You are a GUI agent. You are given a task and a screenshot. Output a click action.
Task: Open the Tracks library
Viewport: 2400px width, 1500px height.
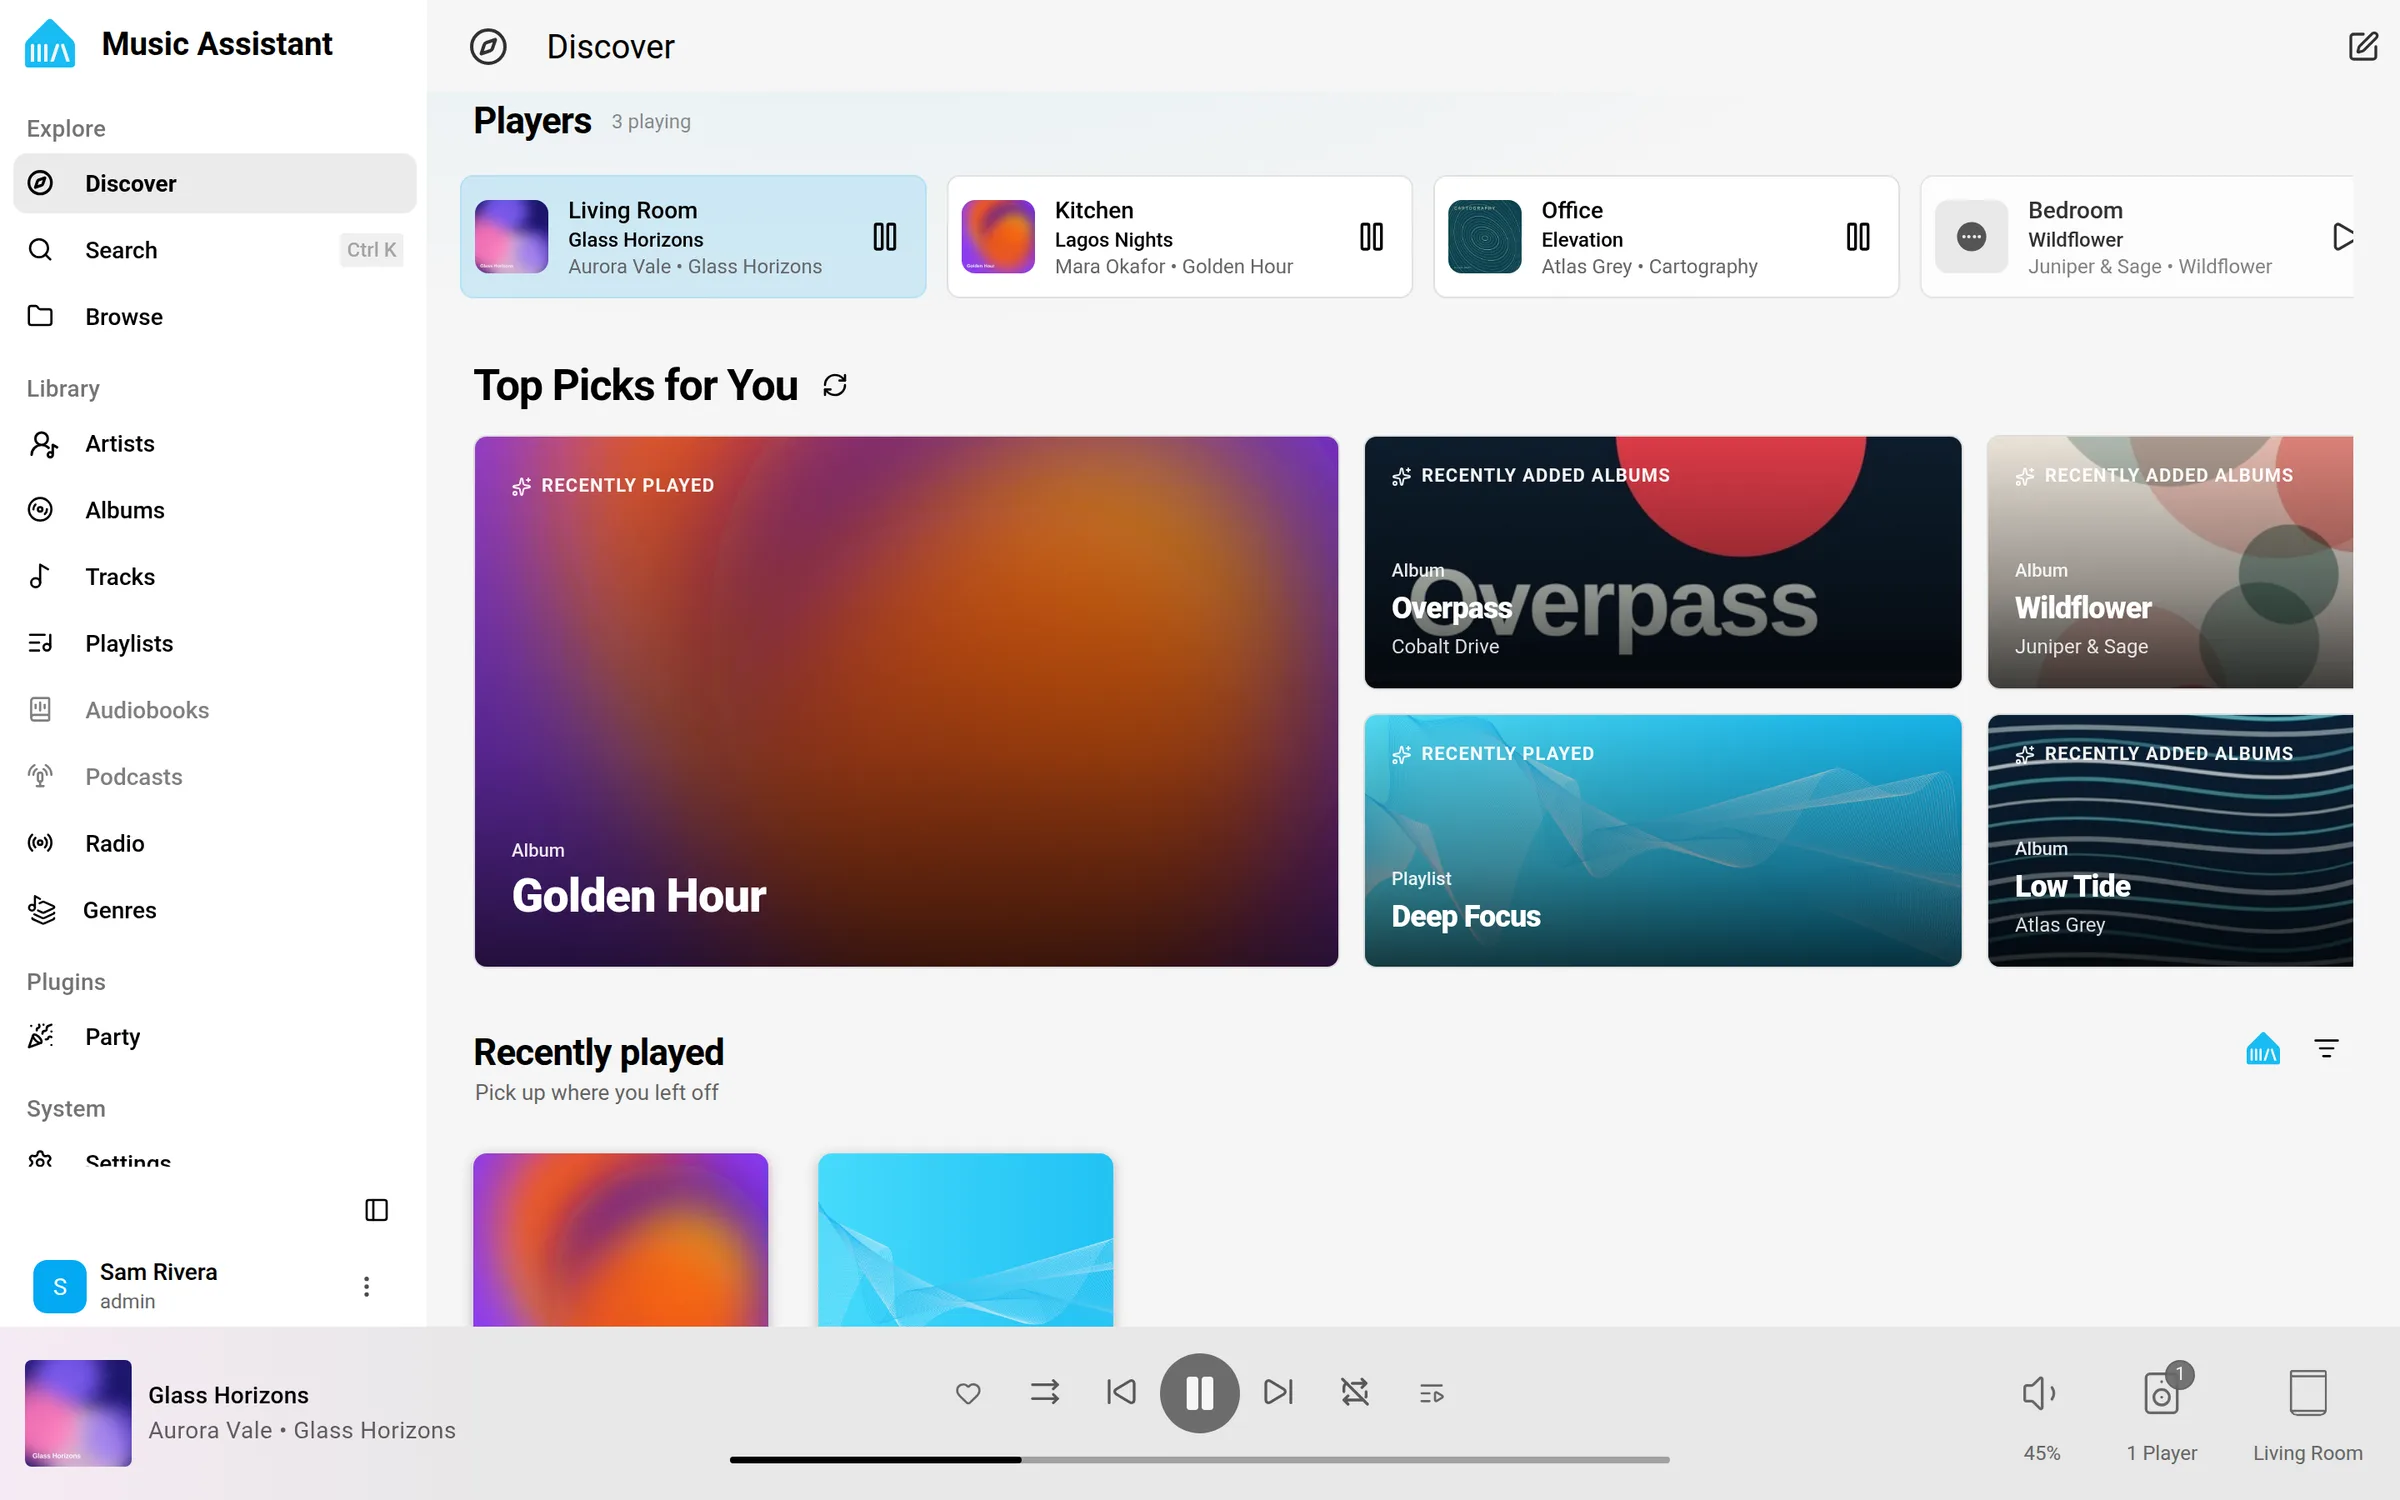(x=214, y=576)
